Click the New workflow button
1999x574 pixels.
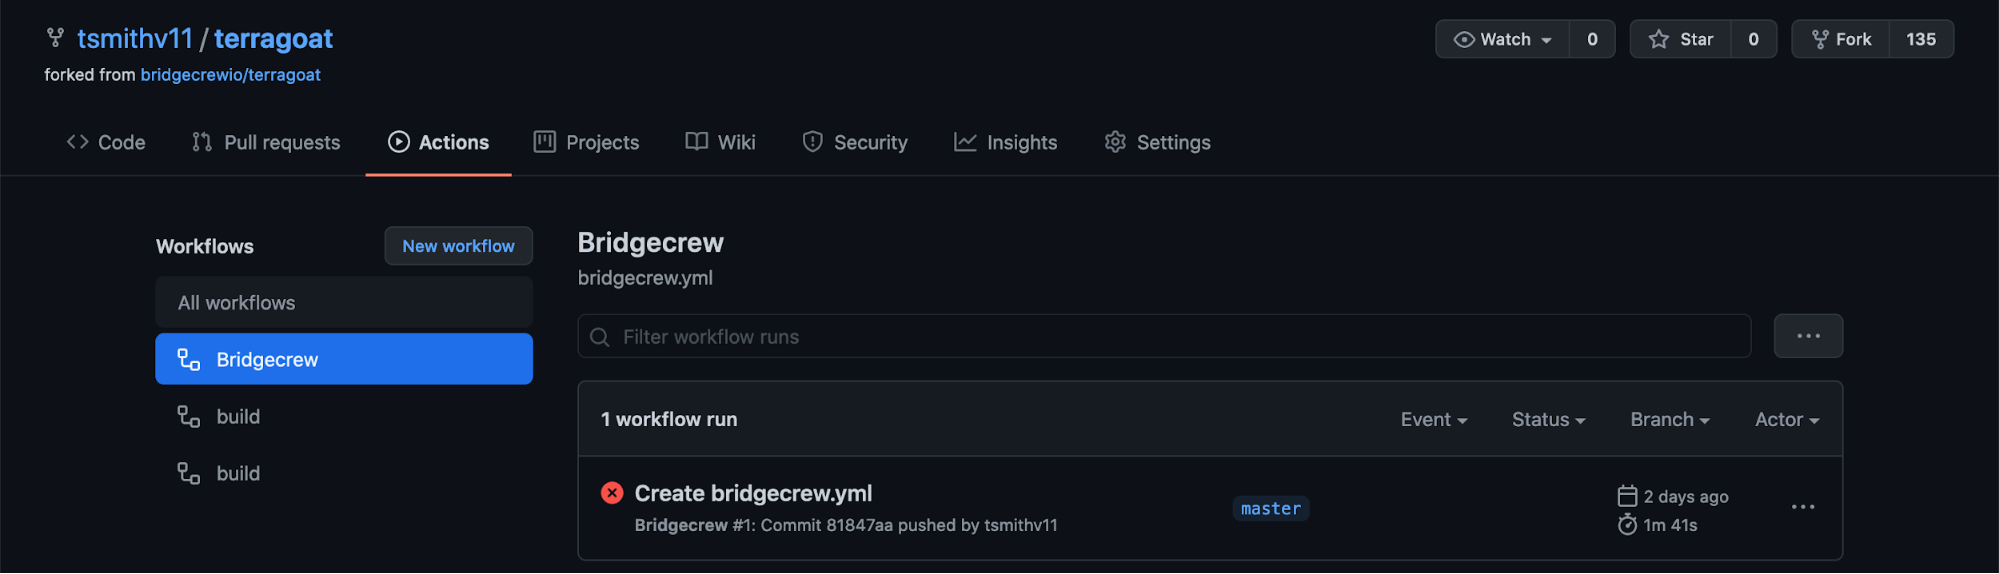[x=458, y=246]
